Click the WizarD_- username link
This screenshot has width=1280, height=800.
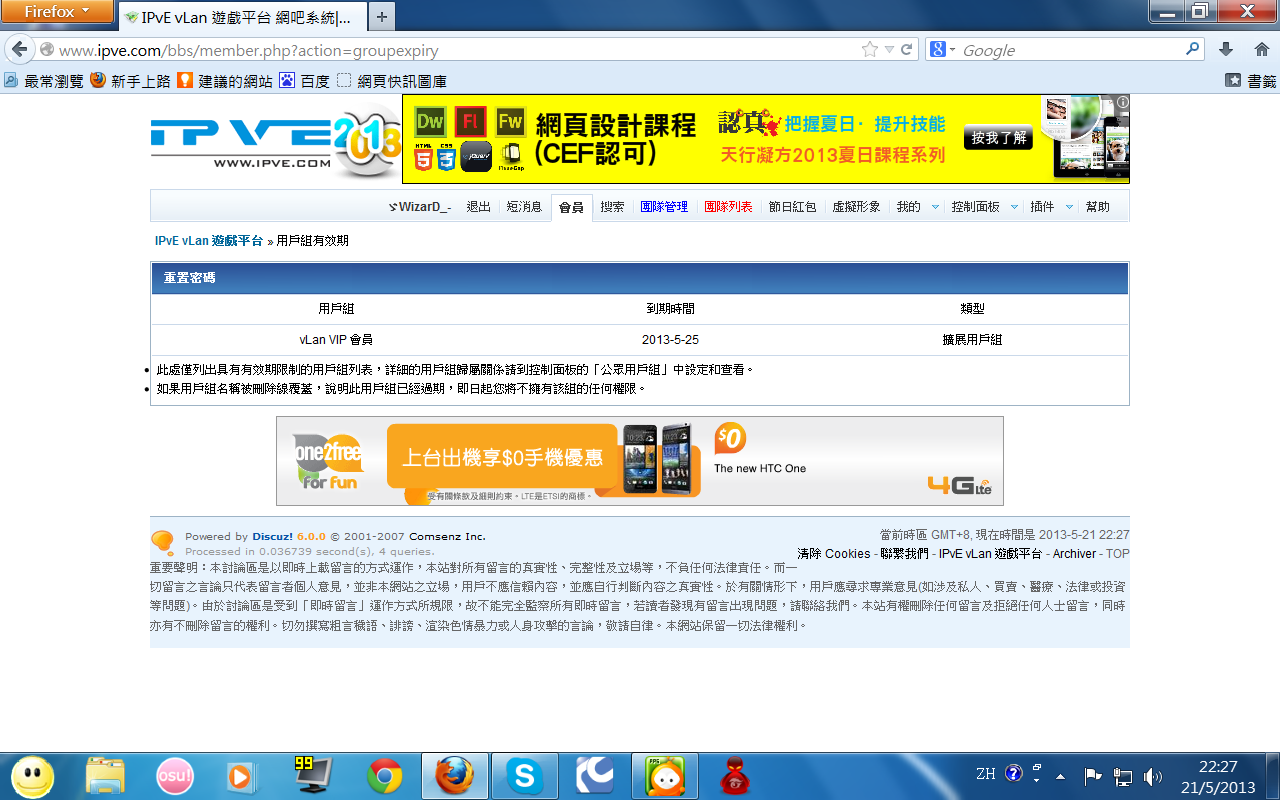click(x=421, y=207)
